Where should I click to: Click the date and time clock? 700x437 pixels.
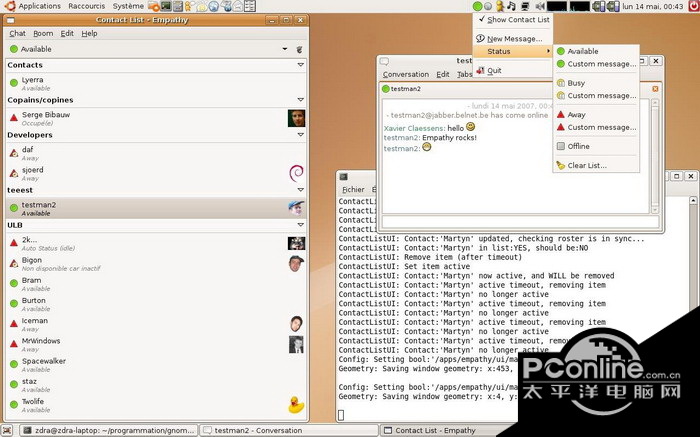pyautogui.click(x=653, y=6)
